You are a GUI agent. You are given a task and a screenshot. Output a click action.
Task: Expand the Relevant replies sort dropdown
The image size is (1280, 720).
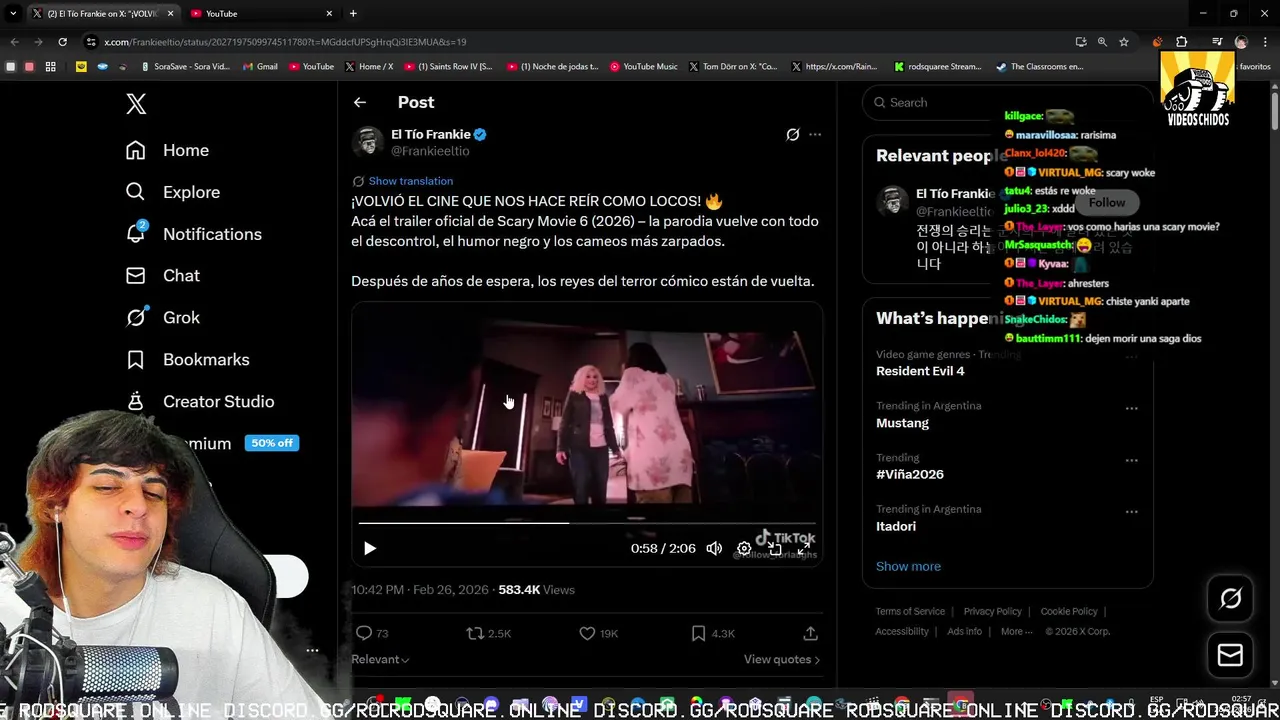(380, 659)
